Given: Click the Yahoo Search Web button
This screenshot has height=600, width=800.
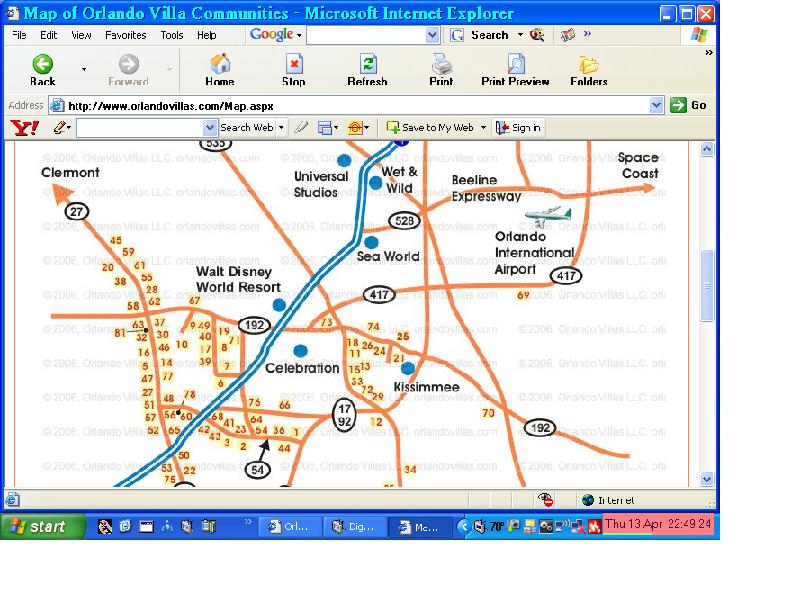Looking at the screenshot, I should pyautogui.click(x=247, y=128).
